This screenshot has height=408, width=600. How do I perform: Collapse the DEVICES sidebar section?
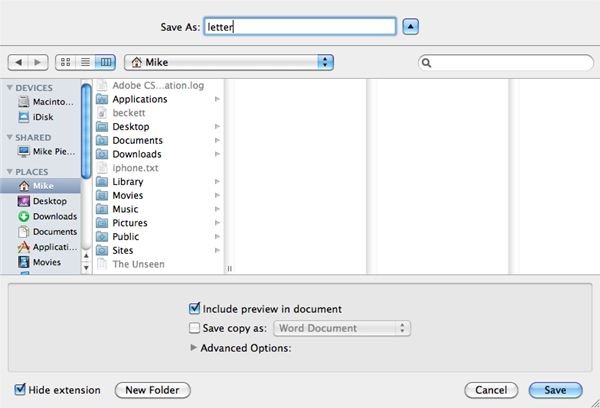pyautogui.click(x=10, y=88)
